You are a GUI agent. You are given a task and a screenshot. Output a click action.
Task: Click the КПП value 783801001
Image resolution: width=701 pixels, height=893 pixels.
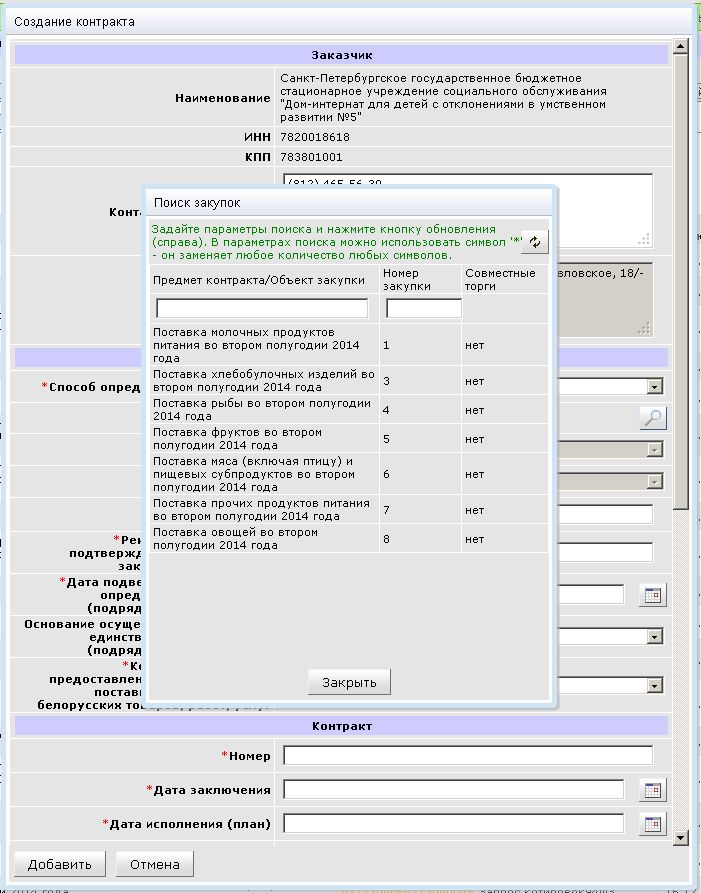[x=311, y=157]
